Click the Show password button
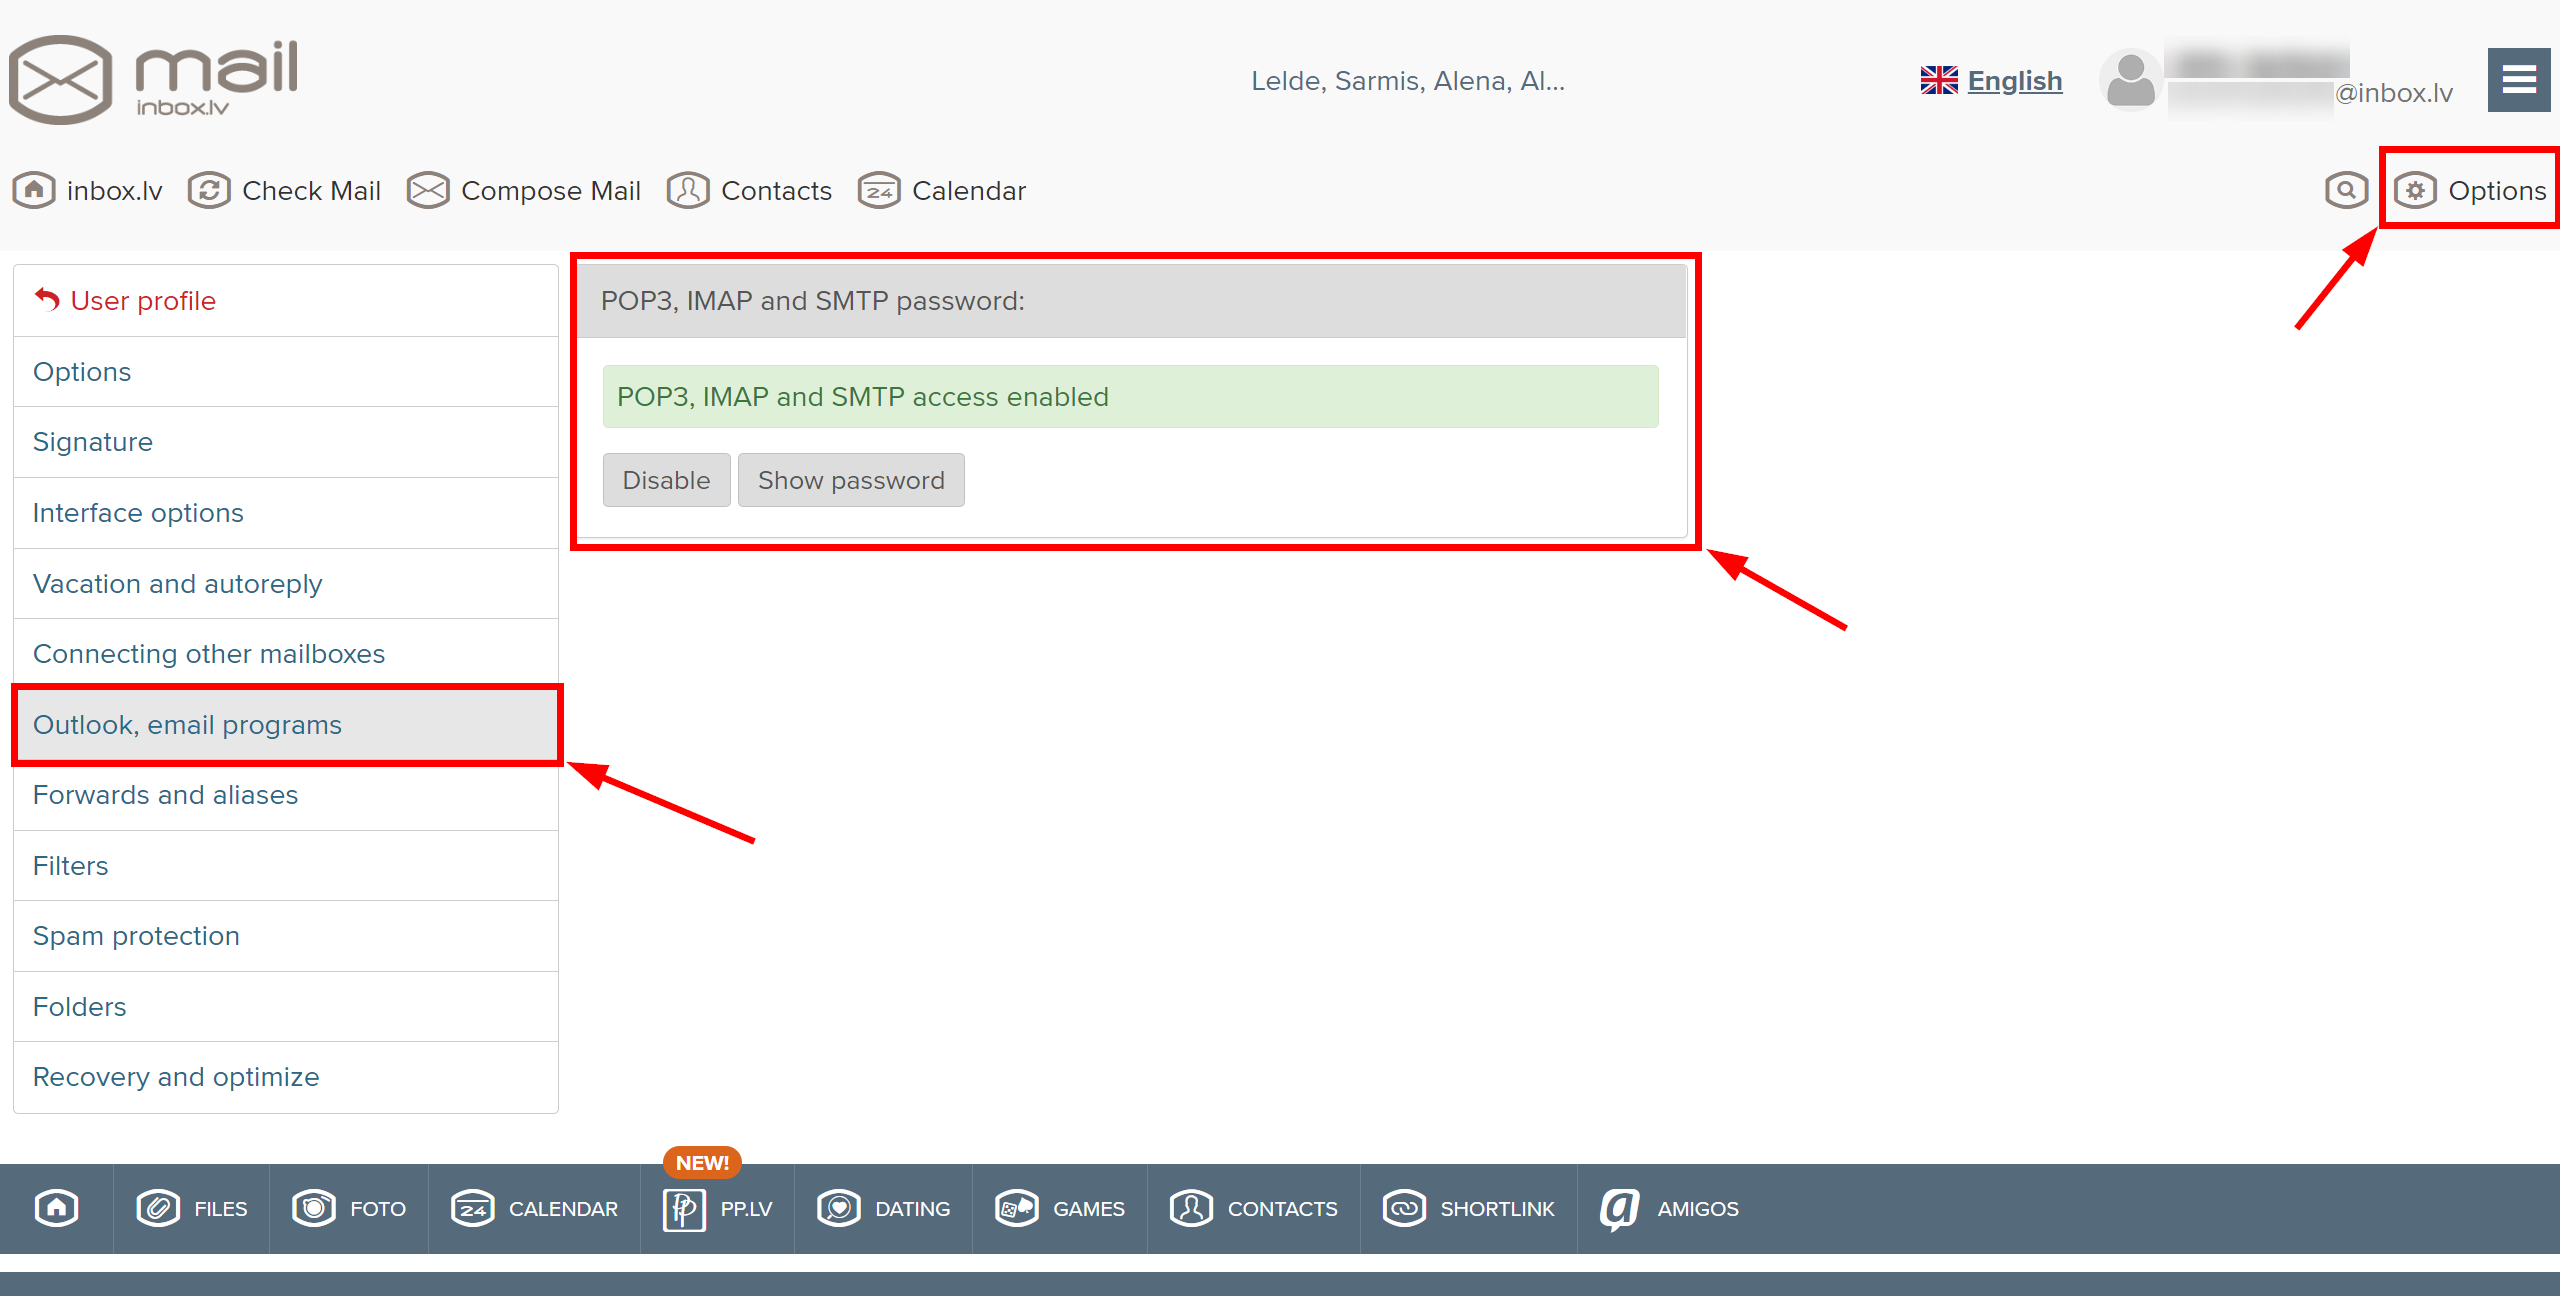The image size is (2560, 1296). pyautogui.click(x=851, y=480)
